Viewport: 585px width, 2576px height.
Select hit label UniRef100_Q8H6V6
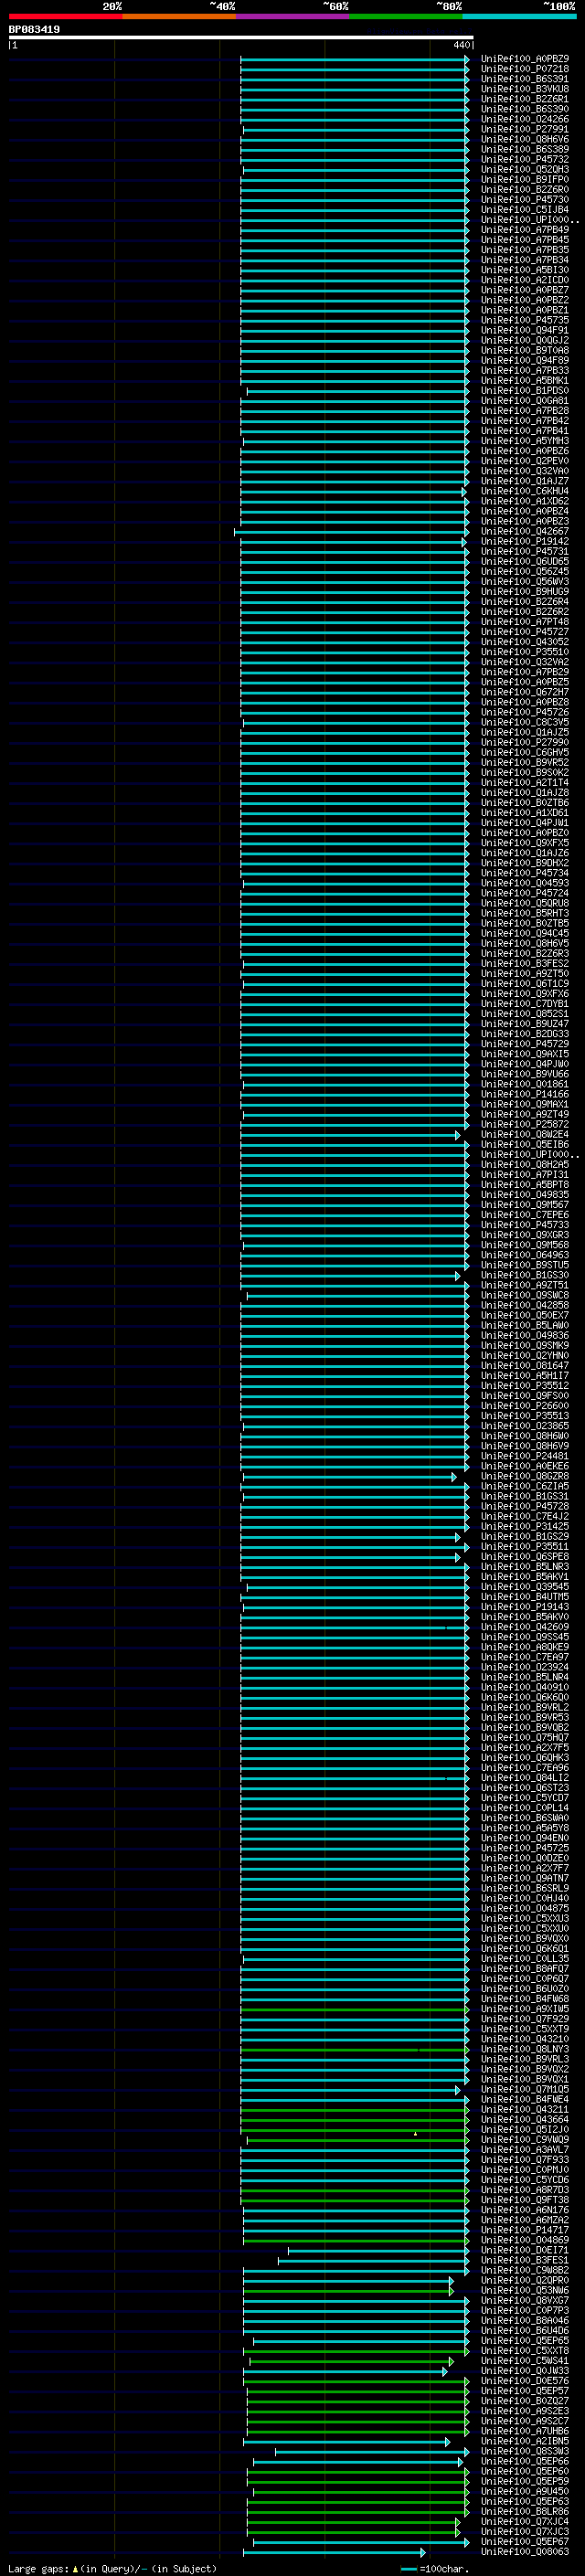525,139
